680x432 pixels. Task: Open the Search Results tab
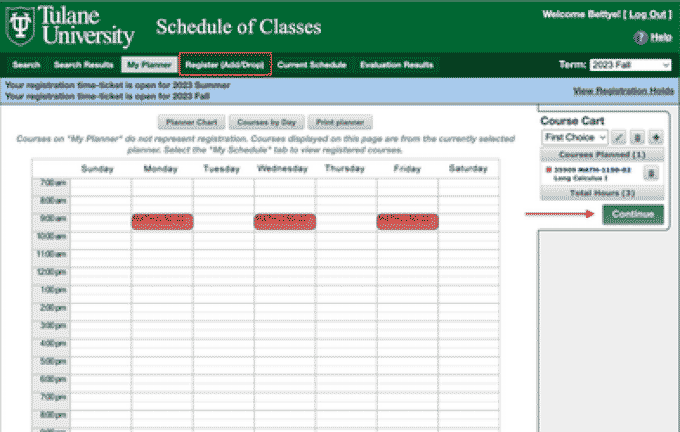click(x=83, y=65)
